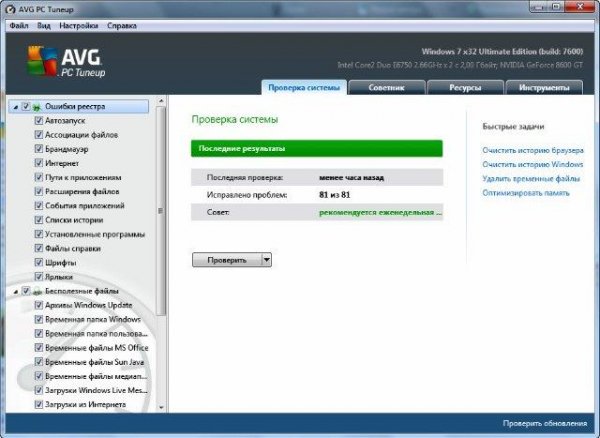Toggle the Установленные программы checkbox
Viewport: 600px width, 438px height.
(x=38, y=234)
